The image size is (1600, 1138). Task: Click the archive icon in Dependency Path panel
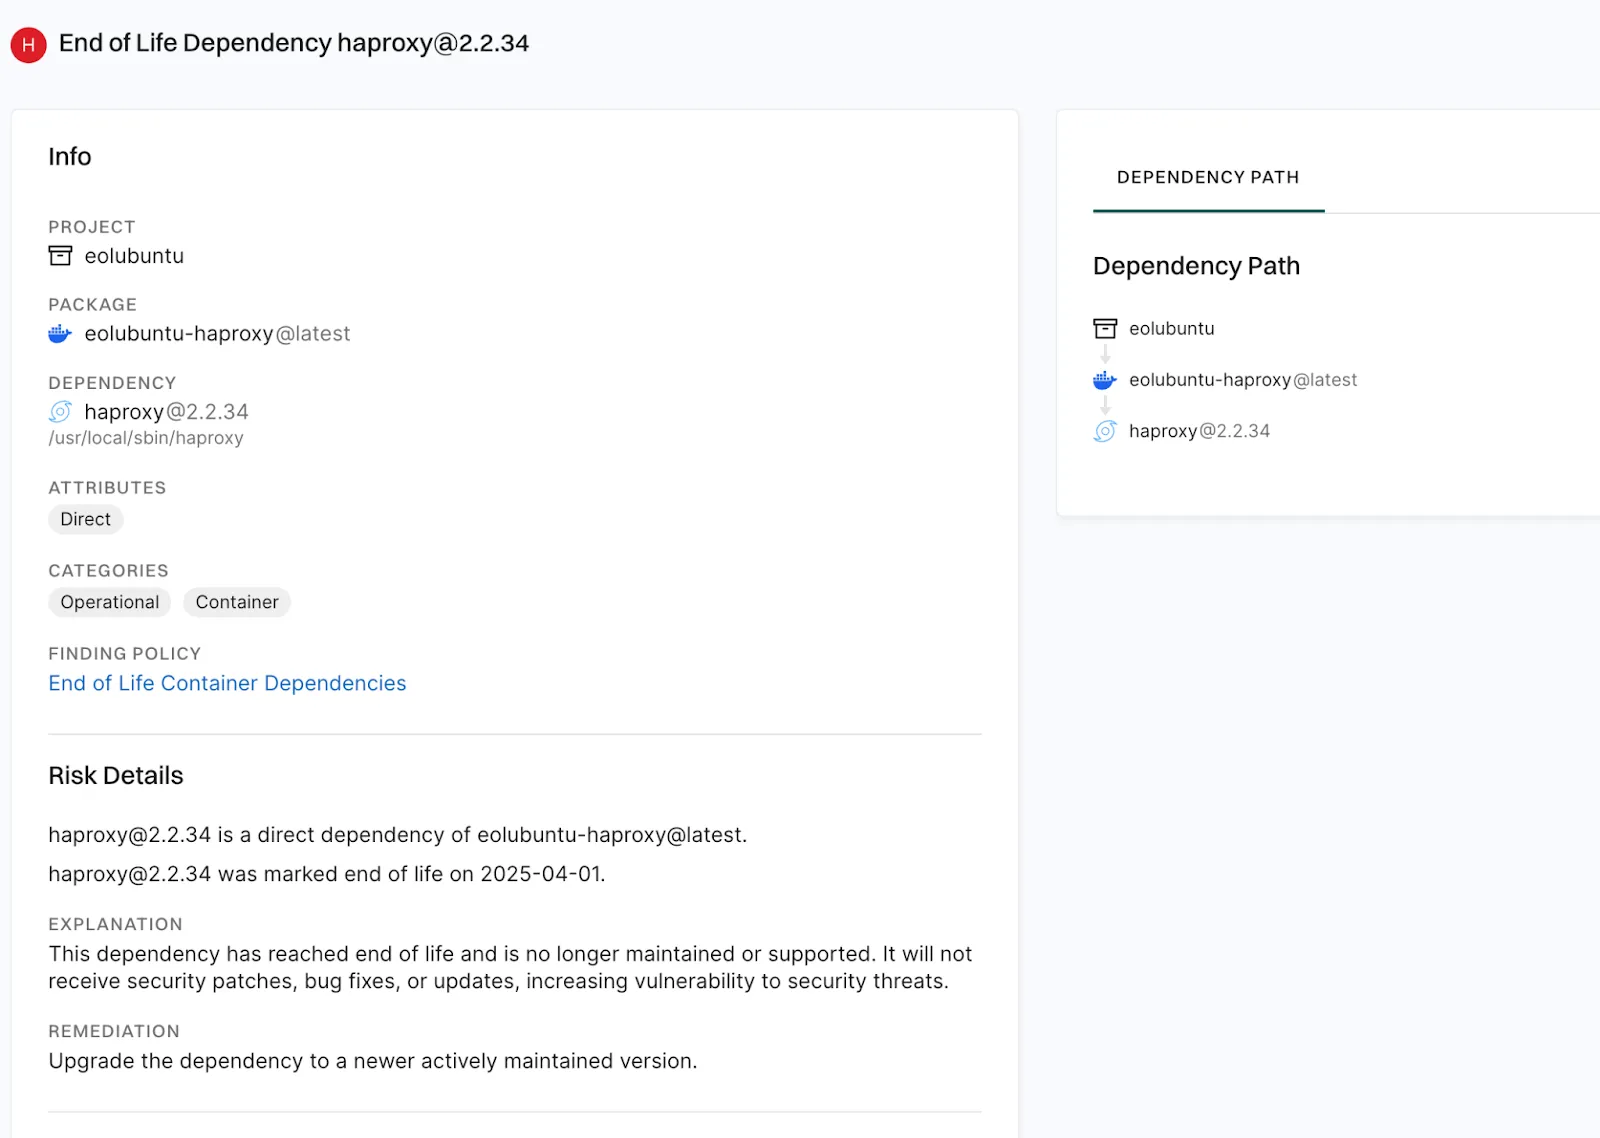[x=1105, y=329]
